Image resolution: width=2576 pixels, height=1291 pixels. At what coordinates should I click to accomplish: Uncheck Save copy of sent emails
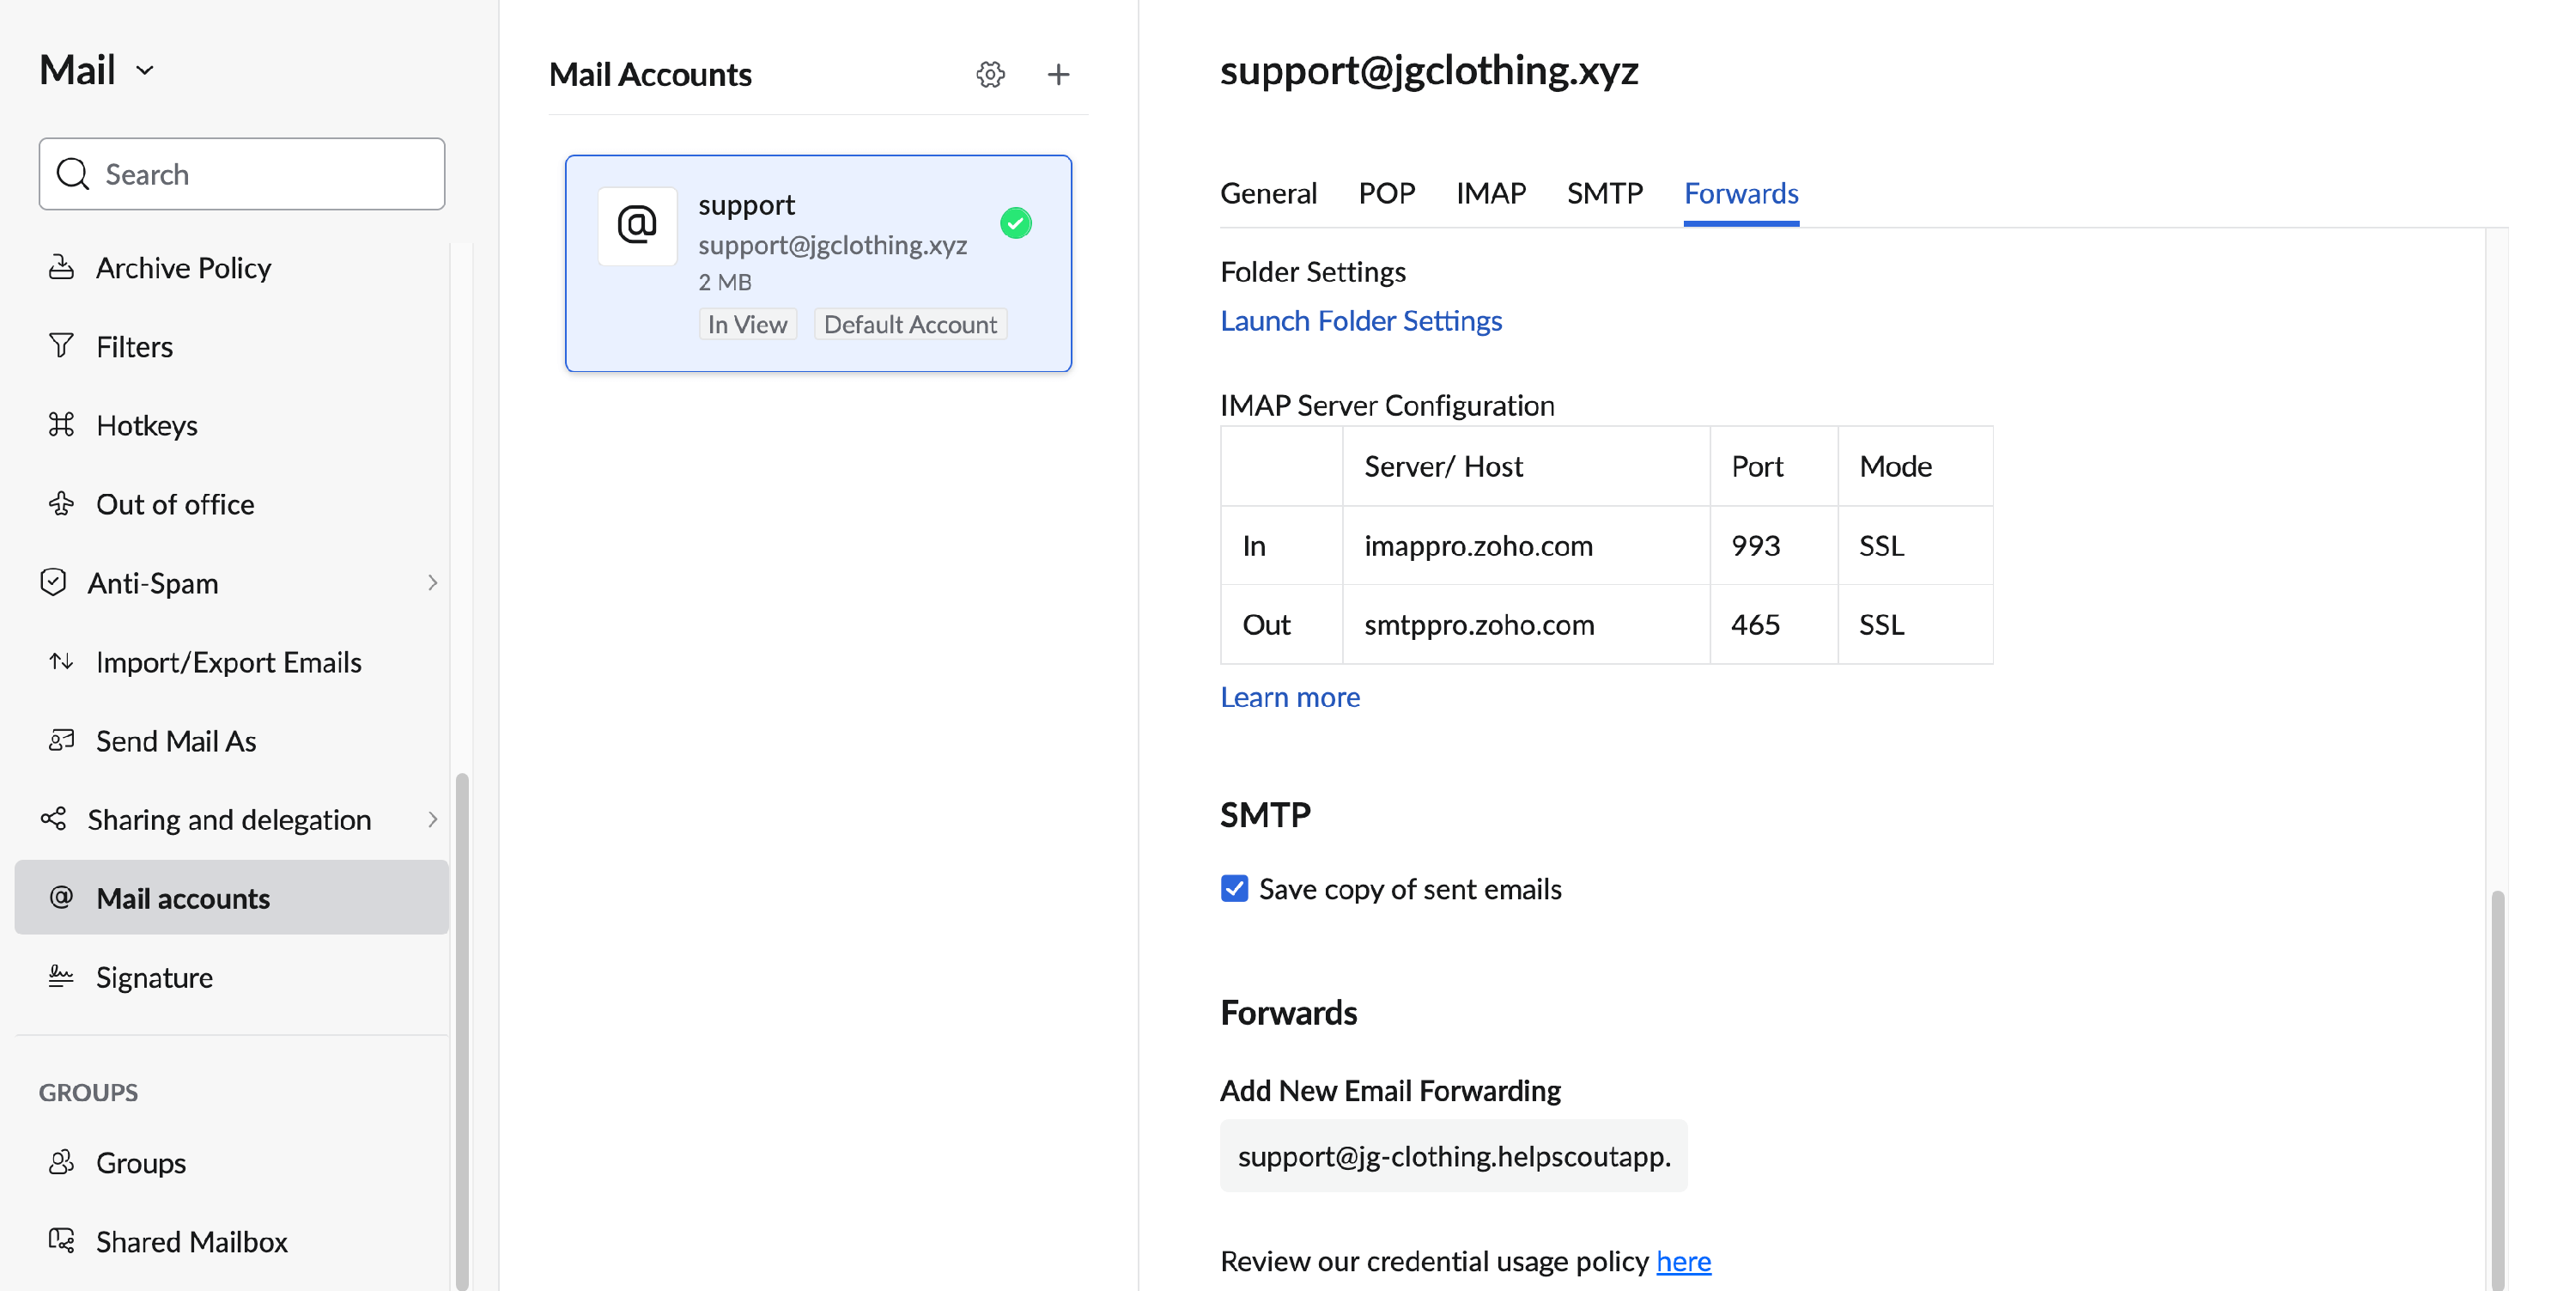(x=1234, y=888)
